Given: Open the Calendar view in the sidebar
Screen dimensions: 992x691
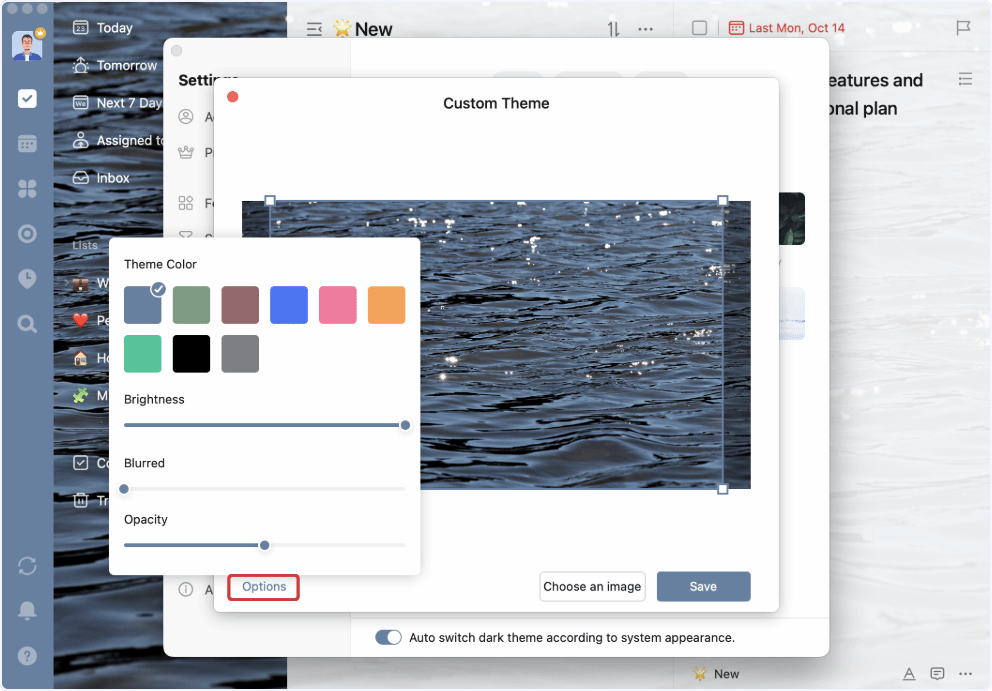Looking at the screenshot, I should [x=27, y=144].
